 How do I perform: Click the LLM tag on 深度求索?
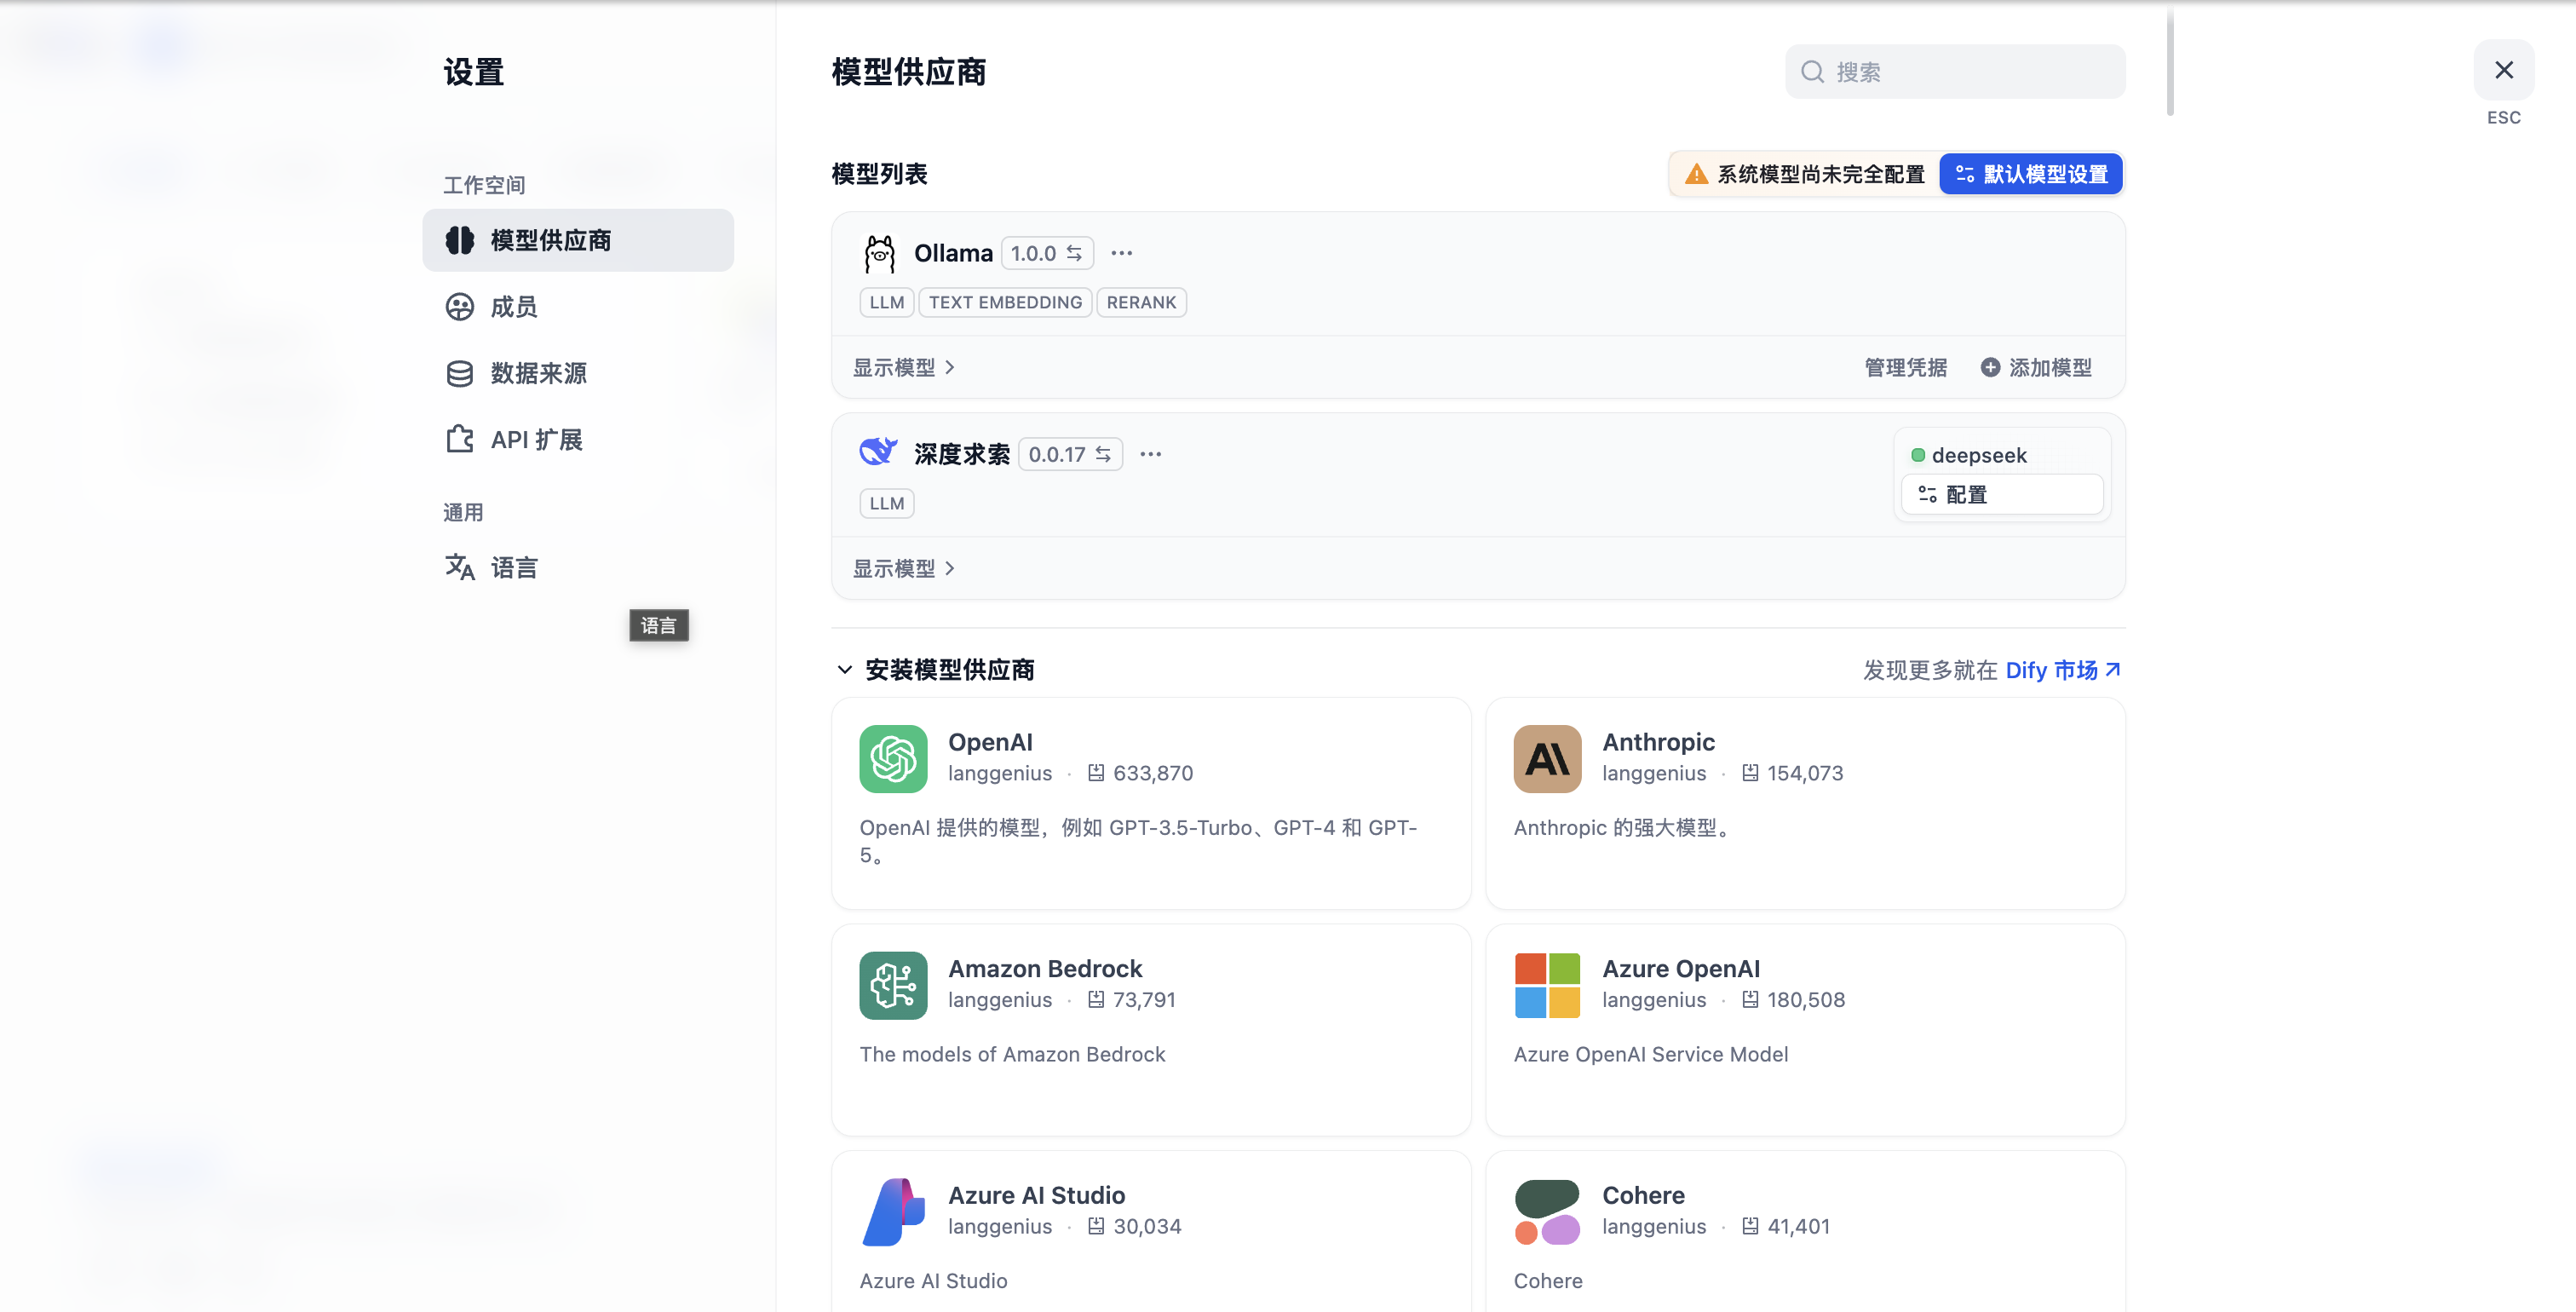[x=887, y=503]
